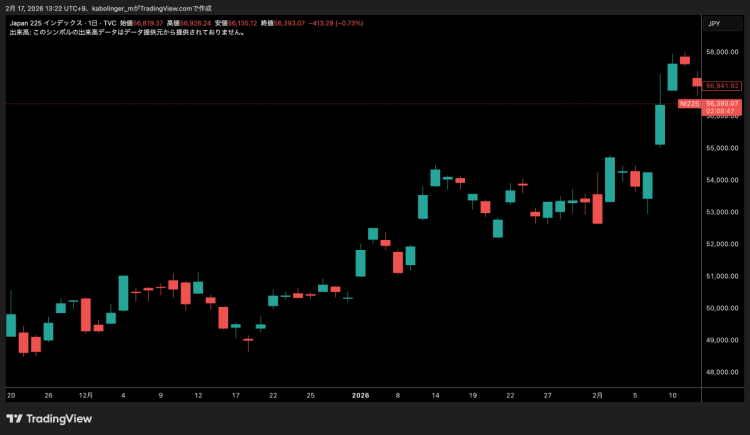The width and height of the screenshot is (750, 435).
Task: Select the date label 14 on time axis
Action: tap(436, 396)
